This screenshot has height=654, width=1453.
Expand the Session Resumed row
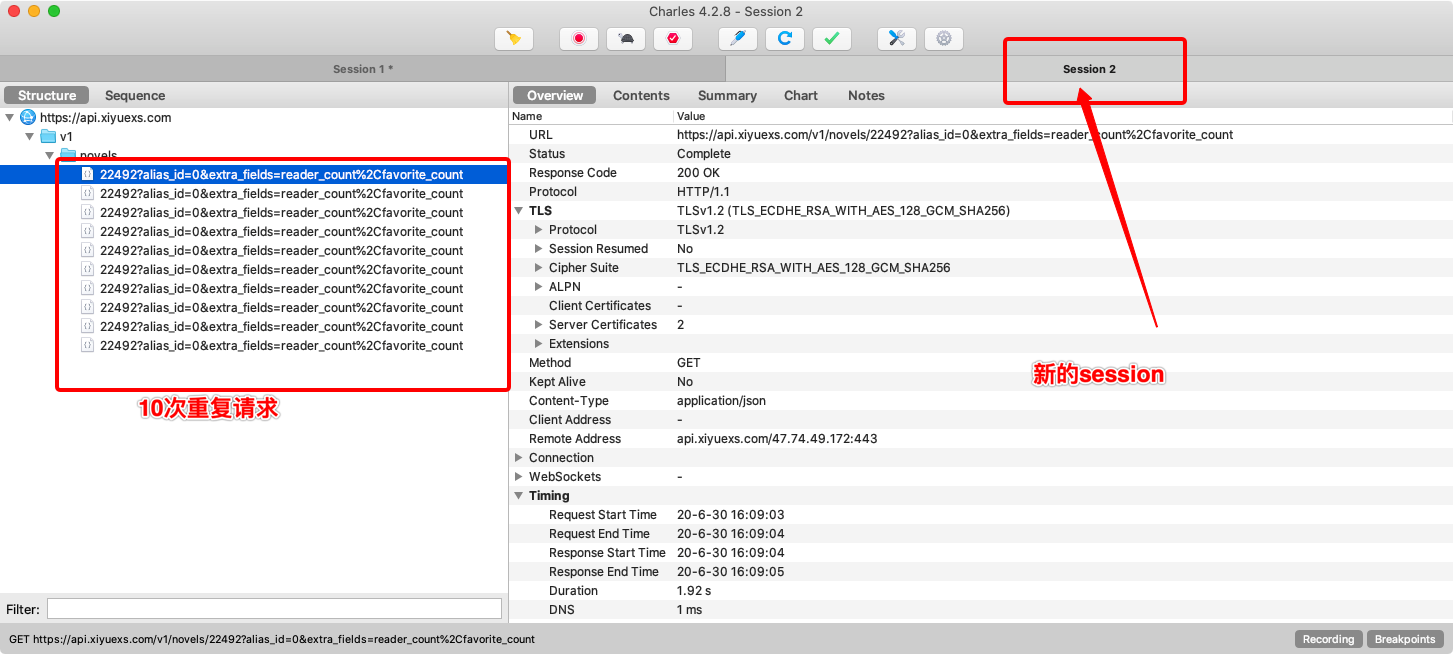tap(539, 249)
